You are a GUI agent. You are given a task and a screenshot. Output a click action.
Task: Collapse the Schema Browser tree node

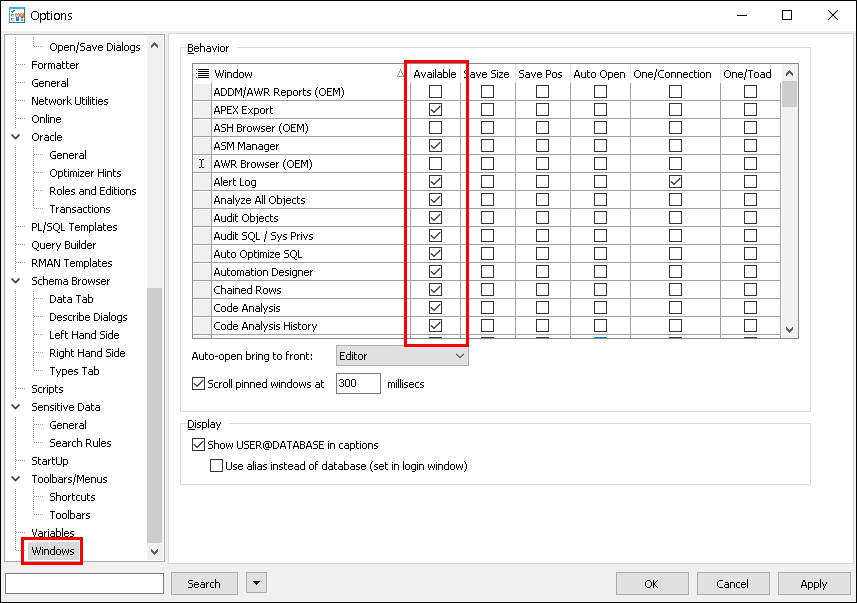pyautogui.click(x=16, y=281)
